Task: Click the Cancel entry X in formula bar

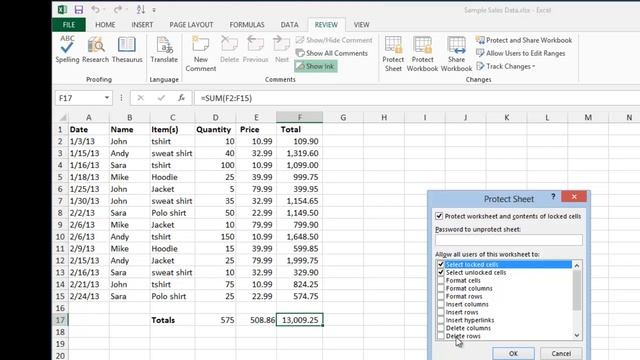Action: pos(140,98)
